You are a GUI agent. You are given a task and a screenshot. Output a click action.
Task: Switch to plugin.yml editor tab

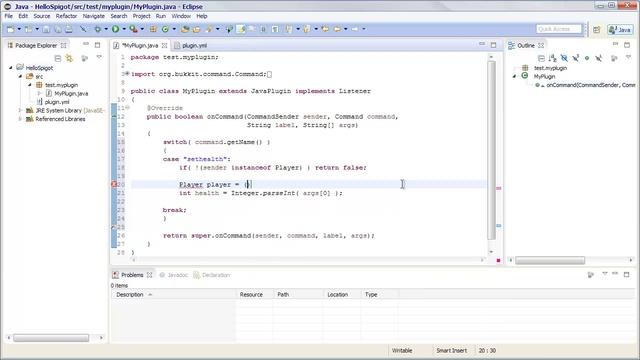click(x=191, y=45)
